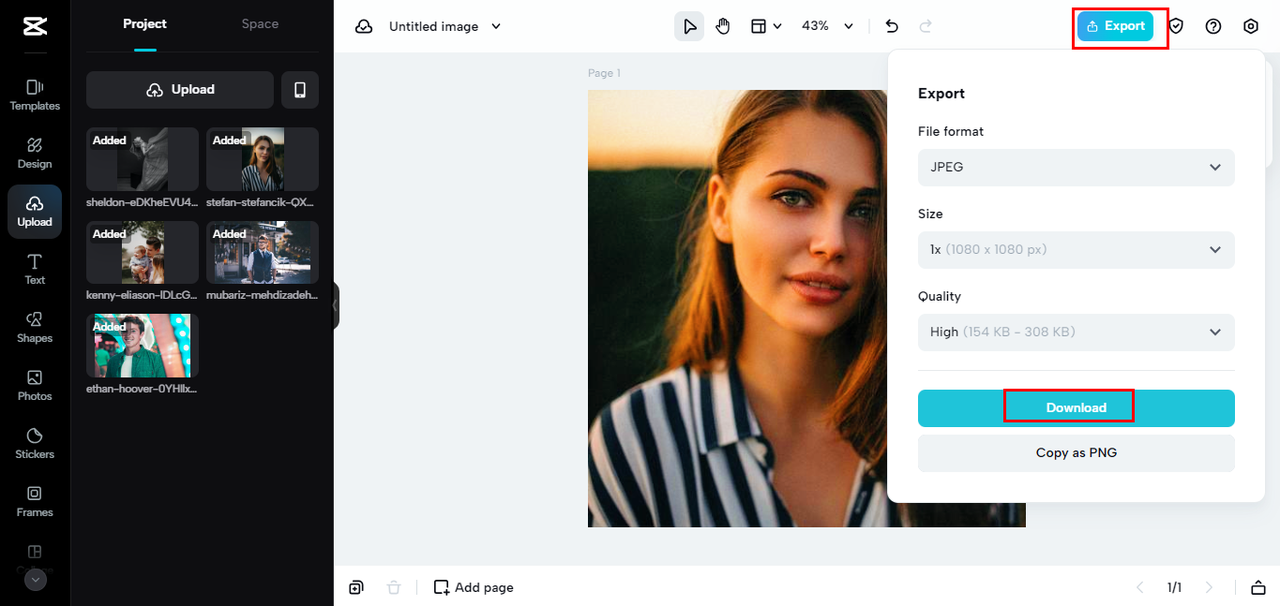Click the cloud save icon
1280x606 pixels.
(364, 26)
